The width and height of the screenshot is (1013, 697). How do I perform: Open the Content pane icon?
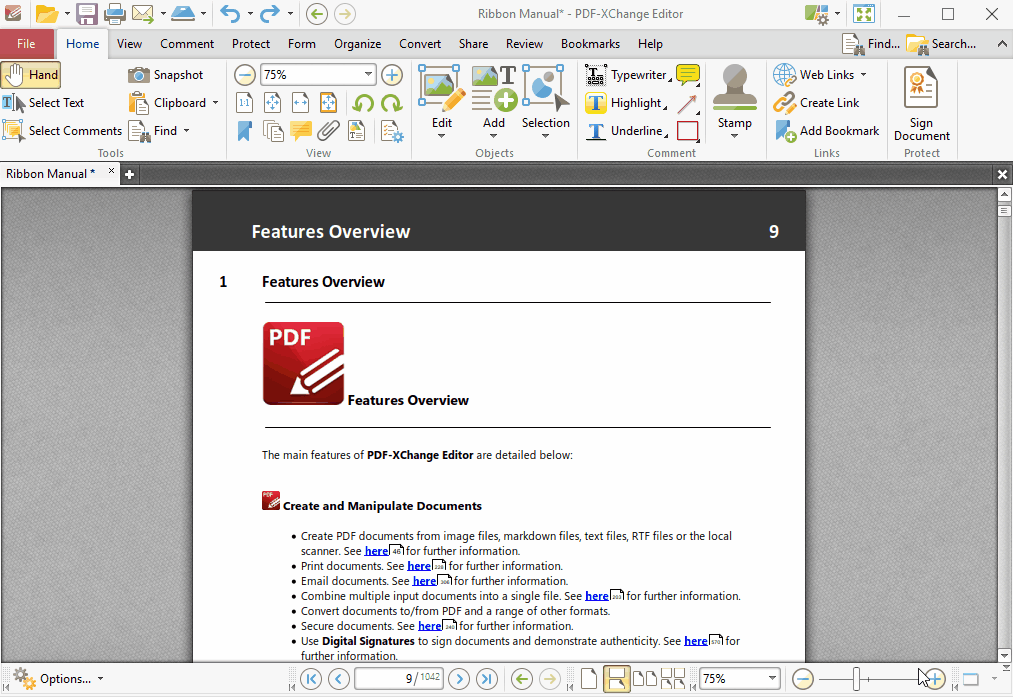coord(357,131)
